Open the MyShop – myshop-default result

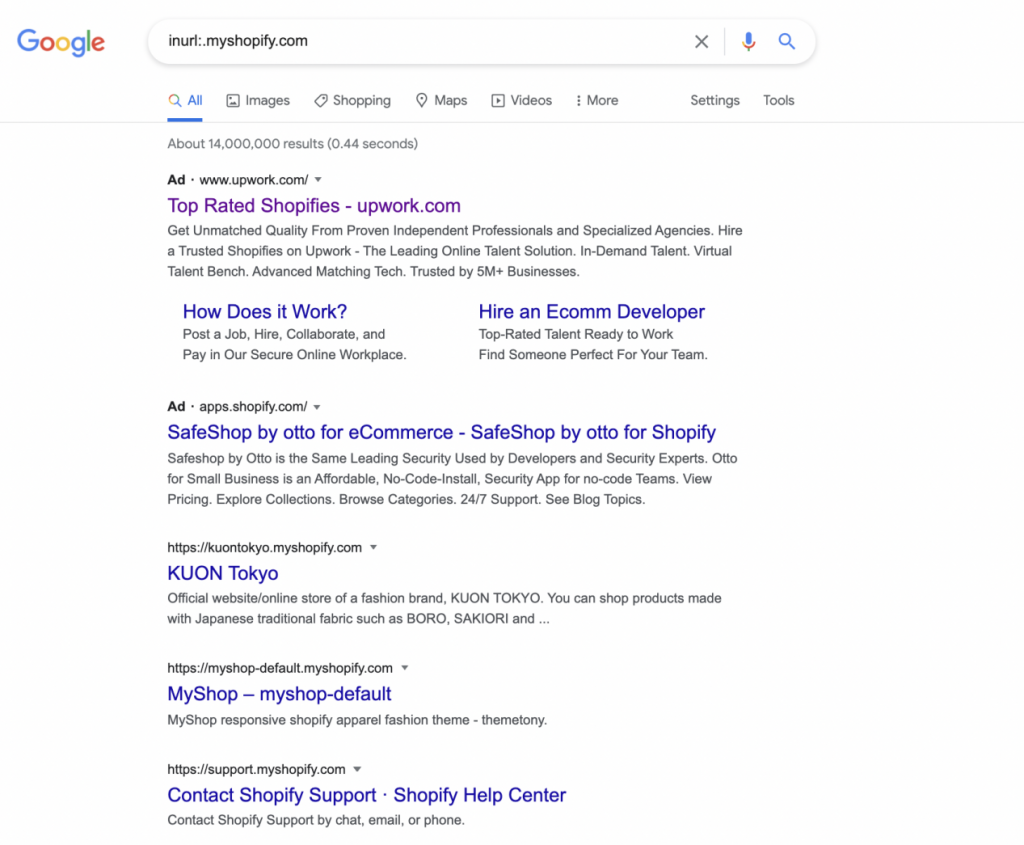(280, 694)
